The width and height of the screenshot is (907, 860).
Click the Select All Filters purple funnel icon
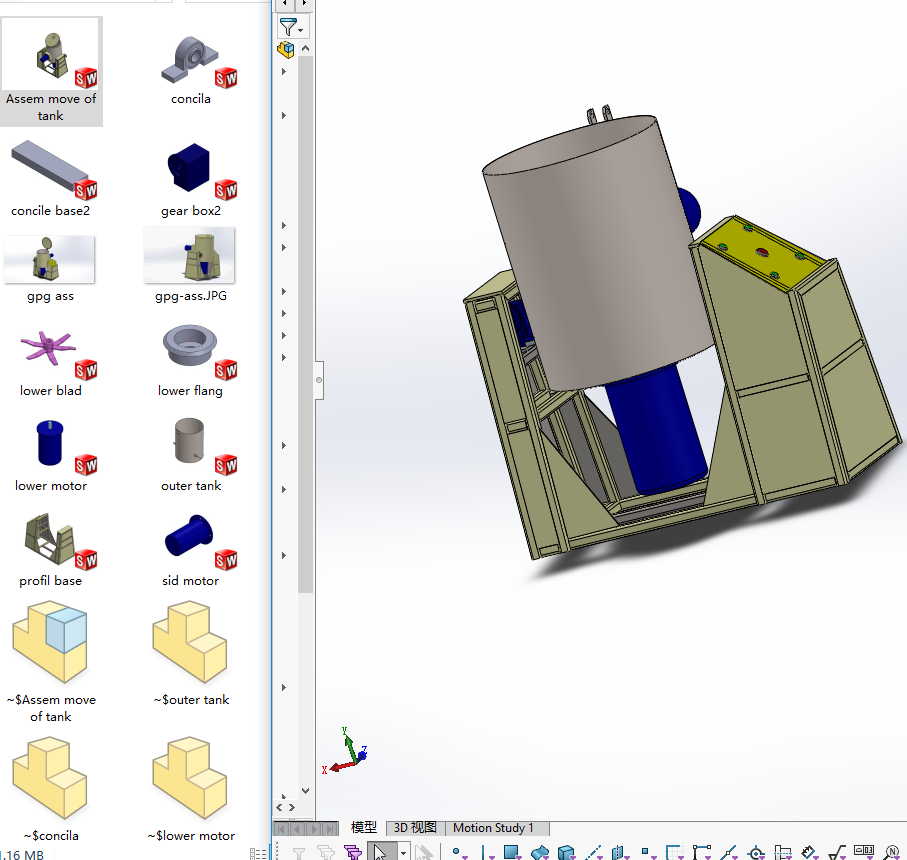pyautogui.click(x=352, y=852)
